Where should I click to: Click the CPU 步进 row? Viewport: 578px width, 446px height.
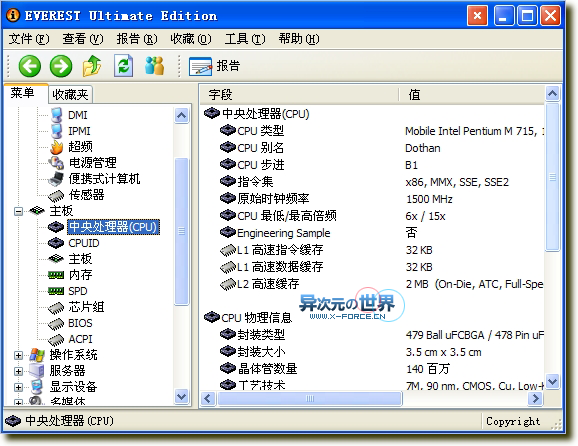point(372,165)
